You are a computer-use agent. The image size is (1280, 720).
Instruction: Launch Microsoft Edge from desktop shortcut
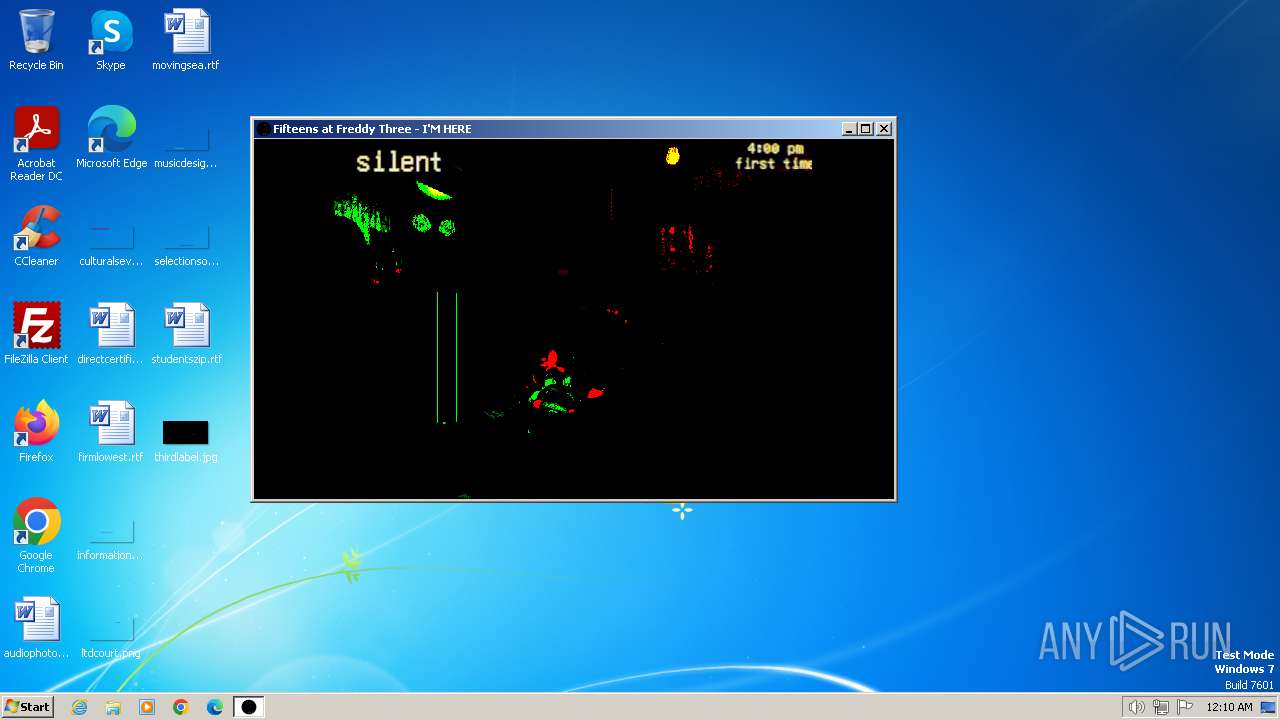tap(111, 138)
